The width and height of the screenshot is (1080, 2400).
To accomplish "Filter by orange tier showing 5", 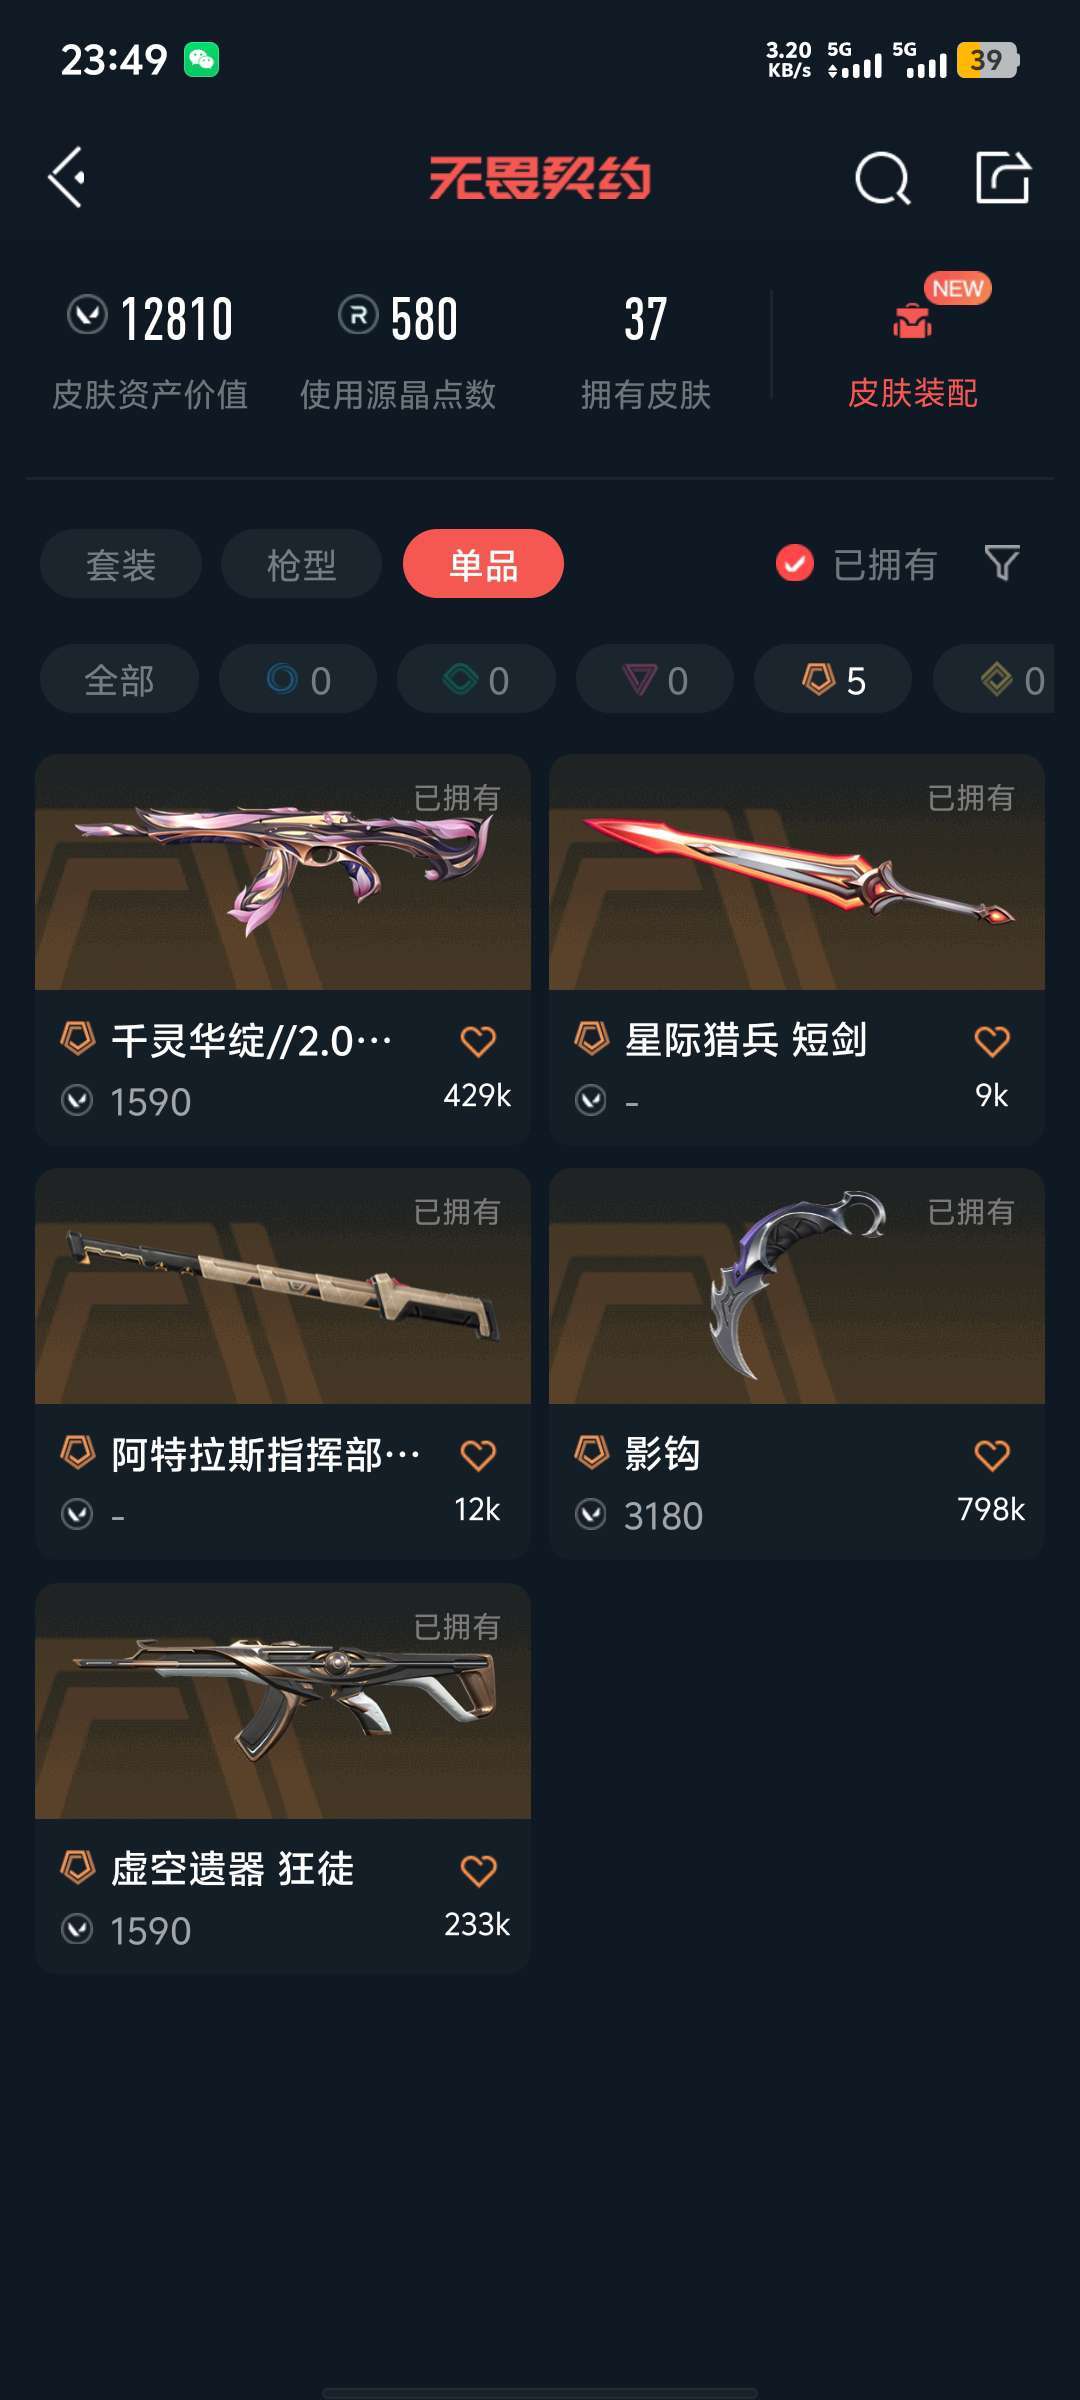I will (x=833, y=679).
